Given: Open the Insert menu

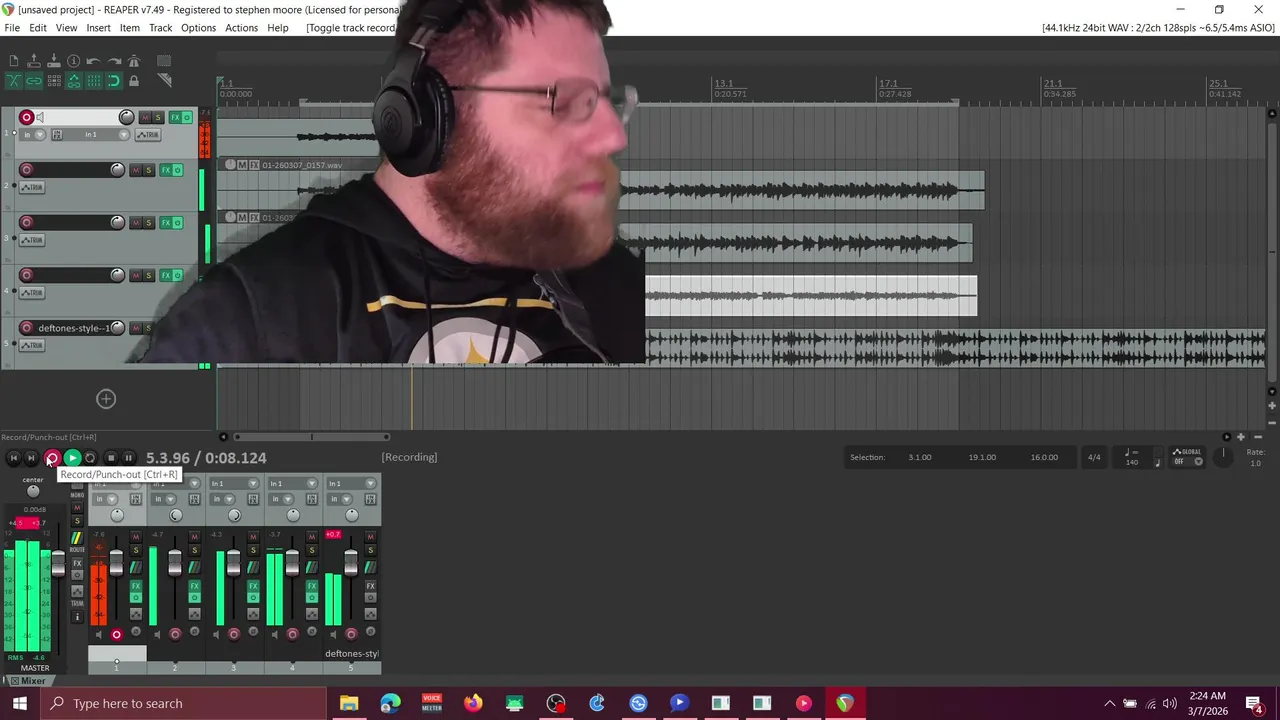Looking at the screenshot, I should 98,28.
